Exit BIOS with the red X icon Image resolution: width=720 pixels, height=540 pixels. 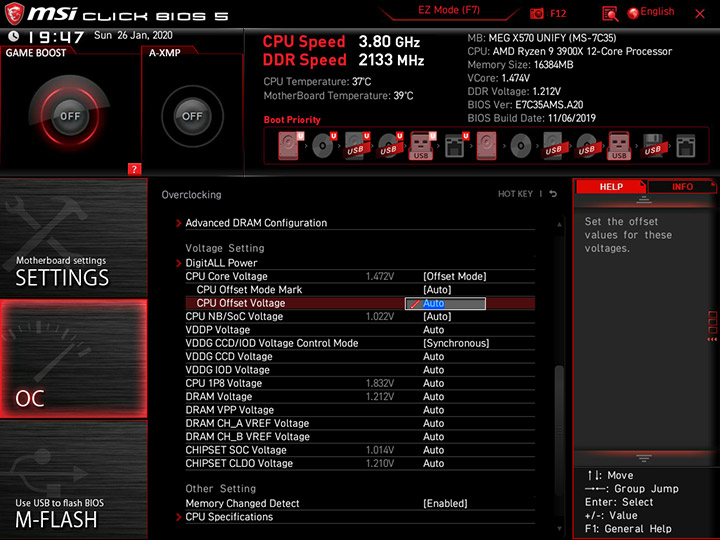(700, 14)
